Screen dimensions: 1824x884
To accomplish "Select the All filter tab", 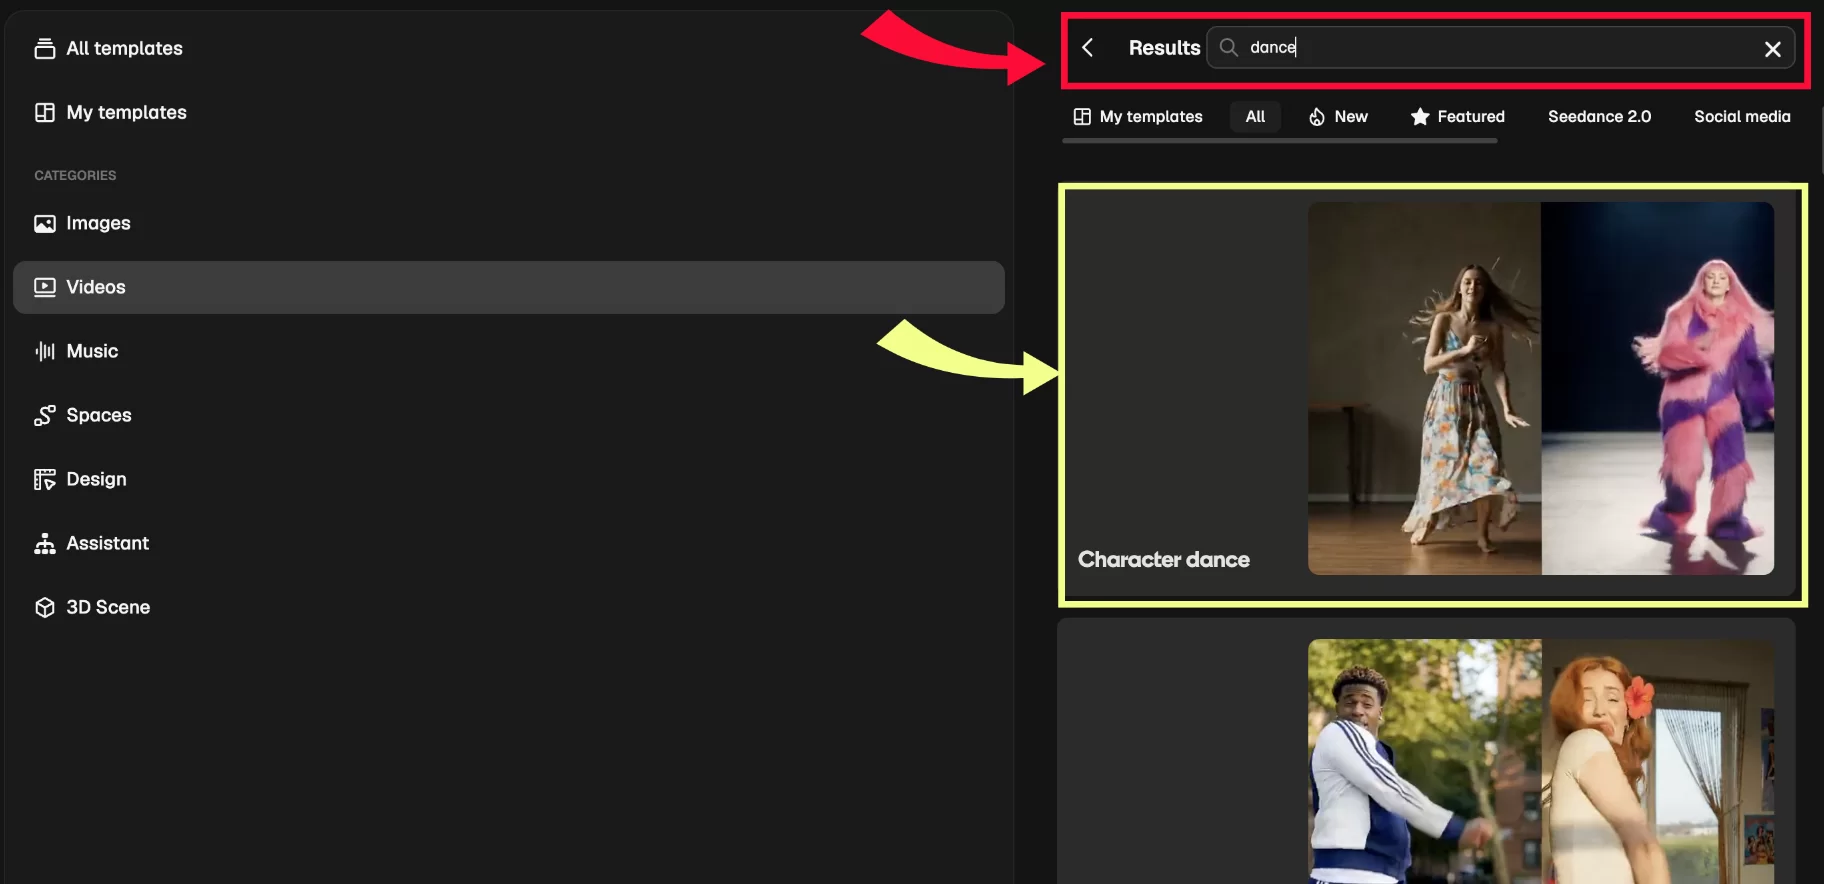I will 1255,117.
